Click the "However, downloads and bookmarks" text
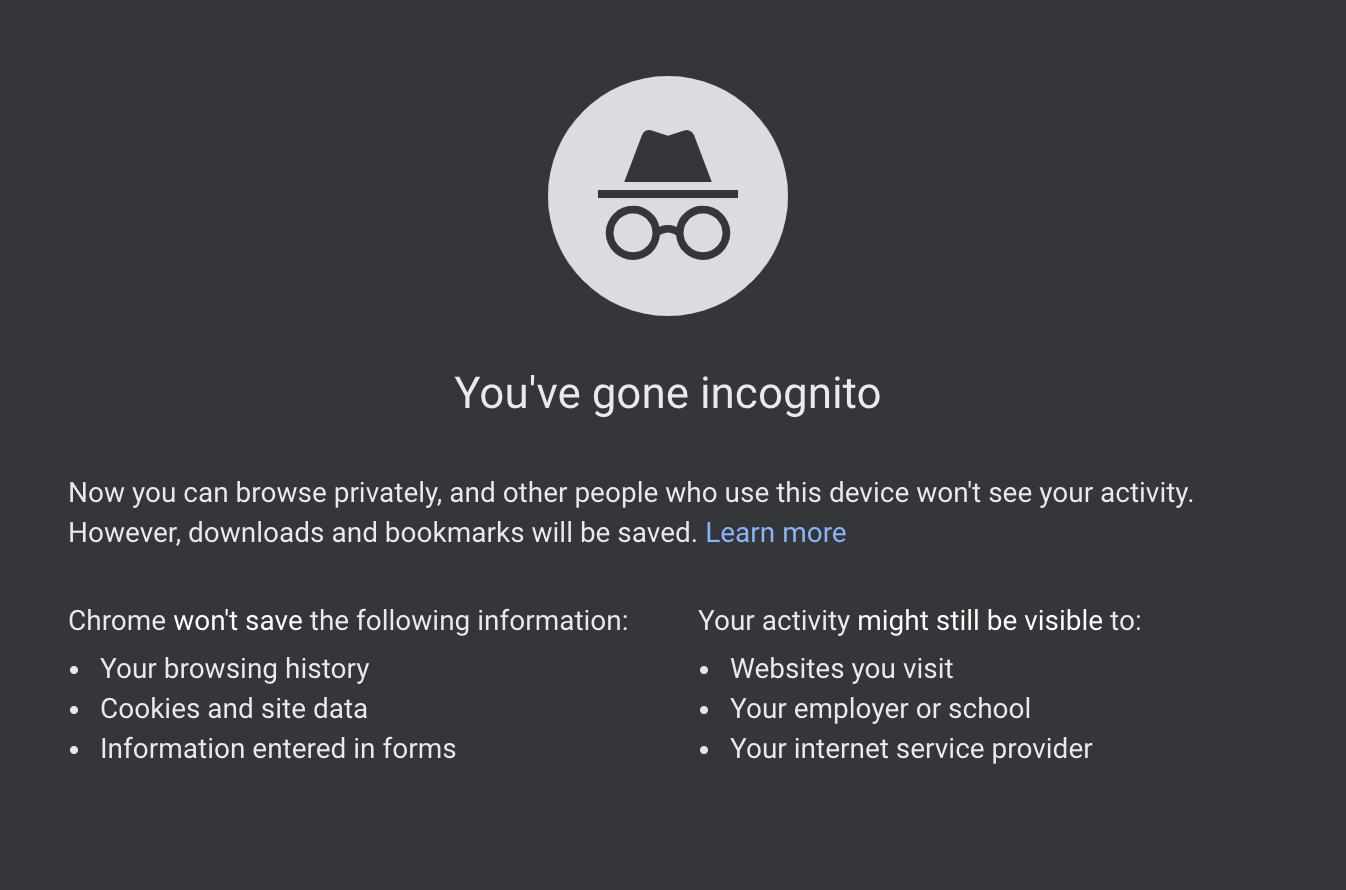This screenshot has width=1346, height=890. (383, 532)
